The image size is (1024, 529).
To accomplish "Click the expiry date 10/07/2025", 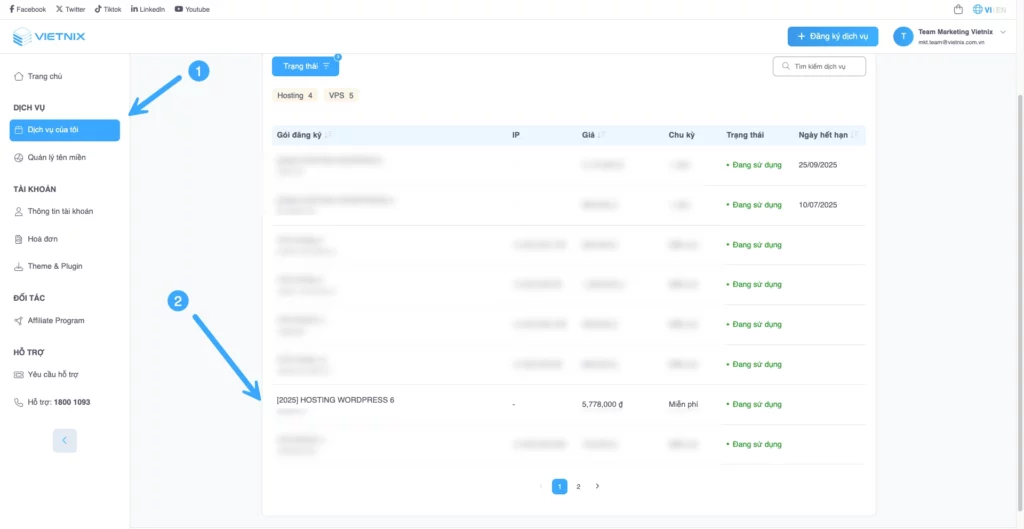I will 818,205.
